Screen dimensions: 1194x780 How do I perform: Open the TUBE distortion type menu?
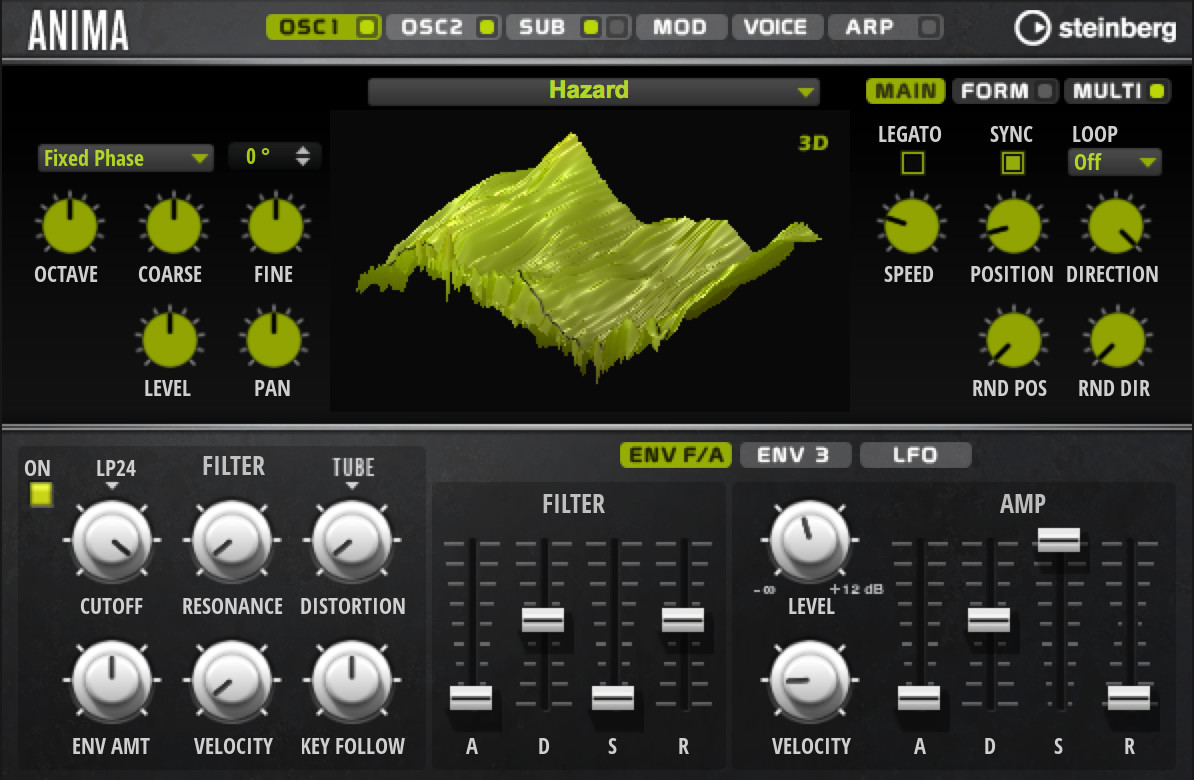(x=353, y=472)
